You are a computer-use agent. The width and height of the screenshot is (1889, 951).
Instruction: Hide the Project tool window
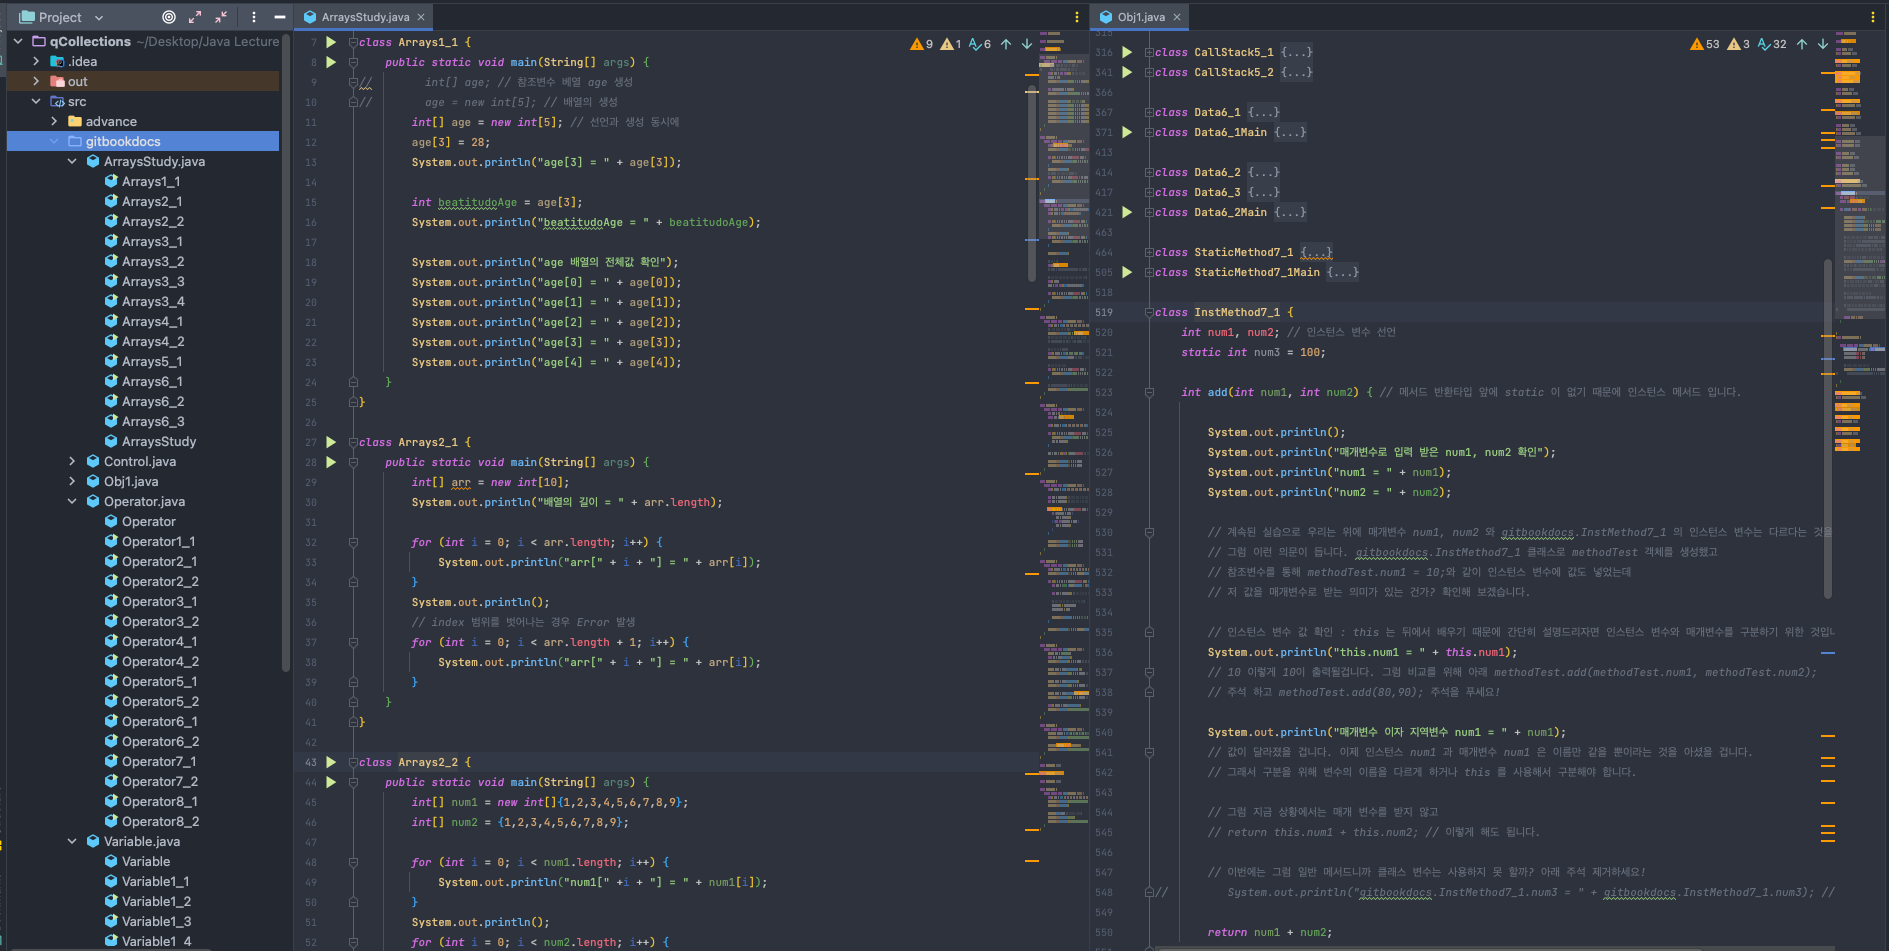pyautogui.click(x=280, y=17)
